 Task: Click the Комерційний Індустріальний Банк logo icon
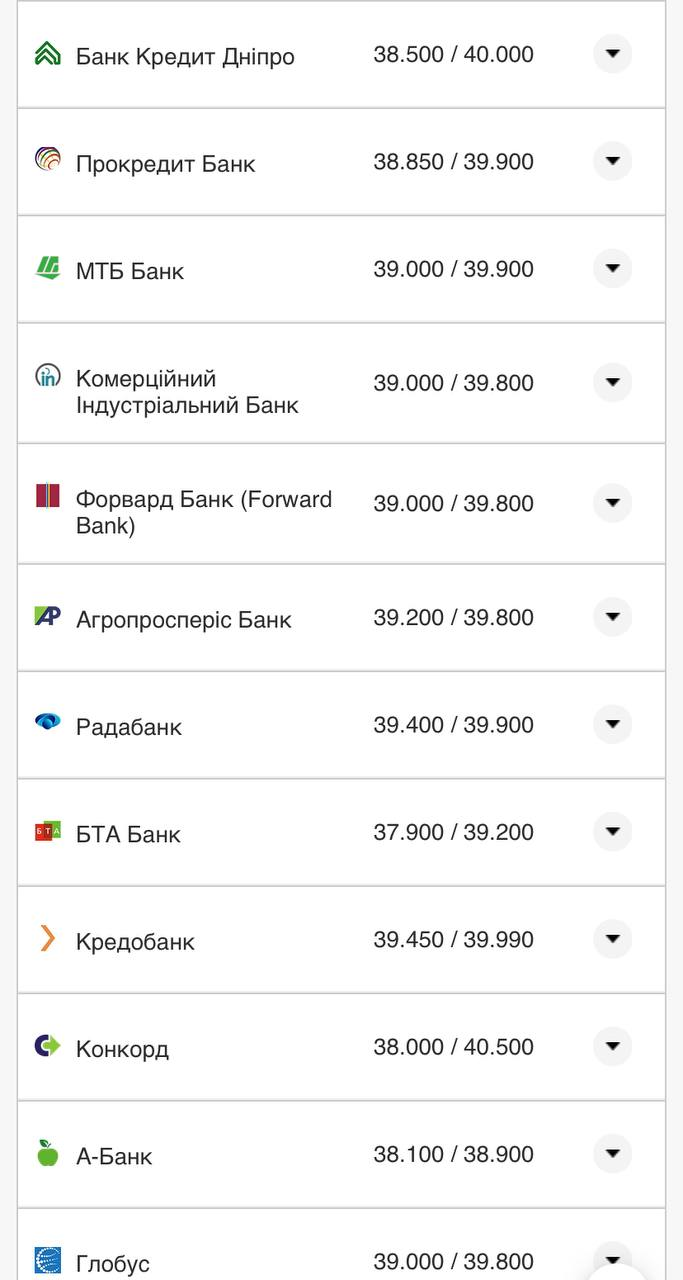click(x=47, y=376)
